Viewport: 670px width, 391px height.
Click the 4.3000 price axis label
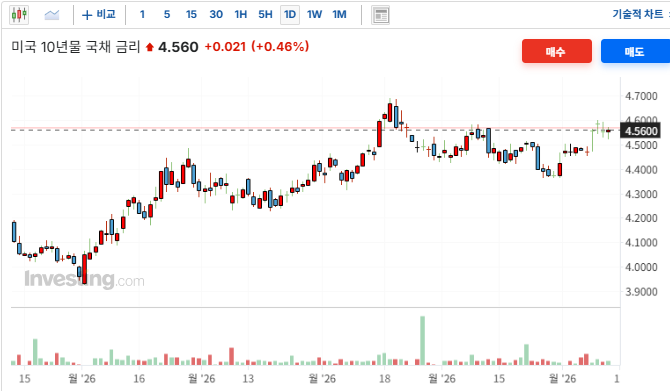[x=641, y=194]
